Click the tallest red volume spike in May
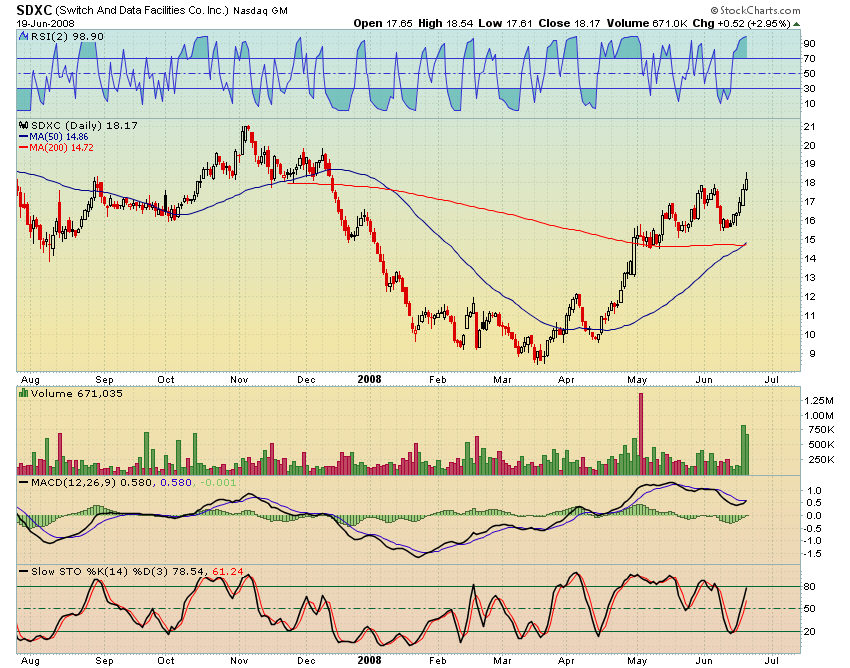The height and width of the screenshot is (668, 850). click(x=641, y=434)
